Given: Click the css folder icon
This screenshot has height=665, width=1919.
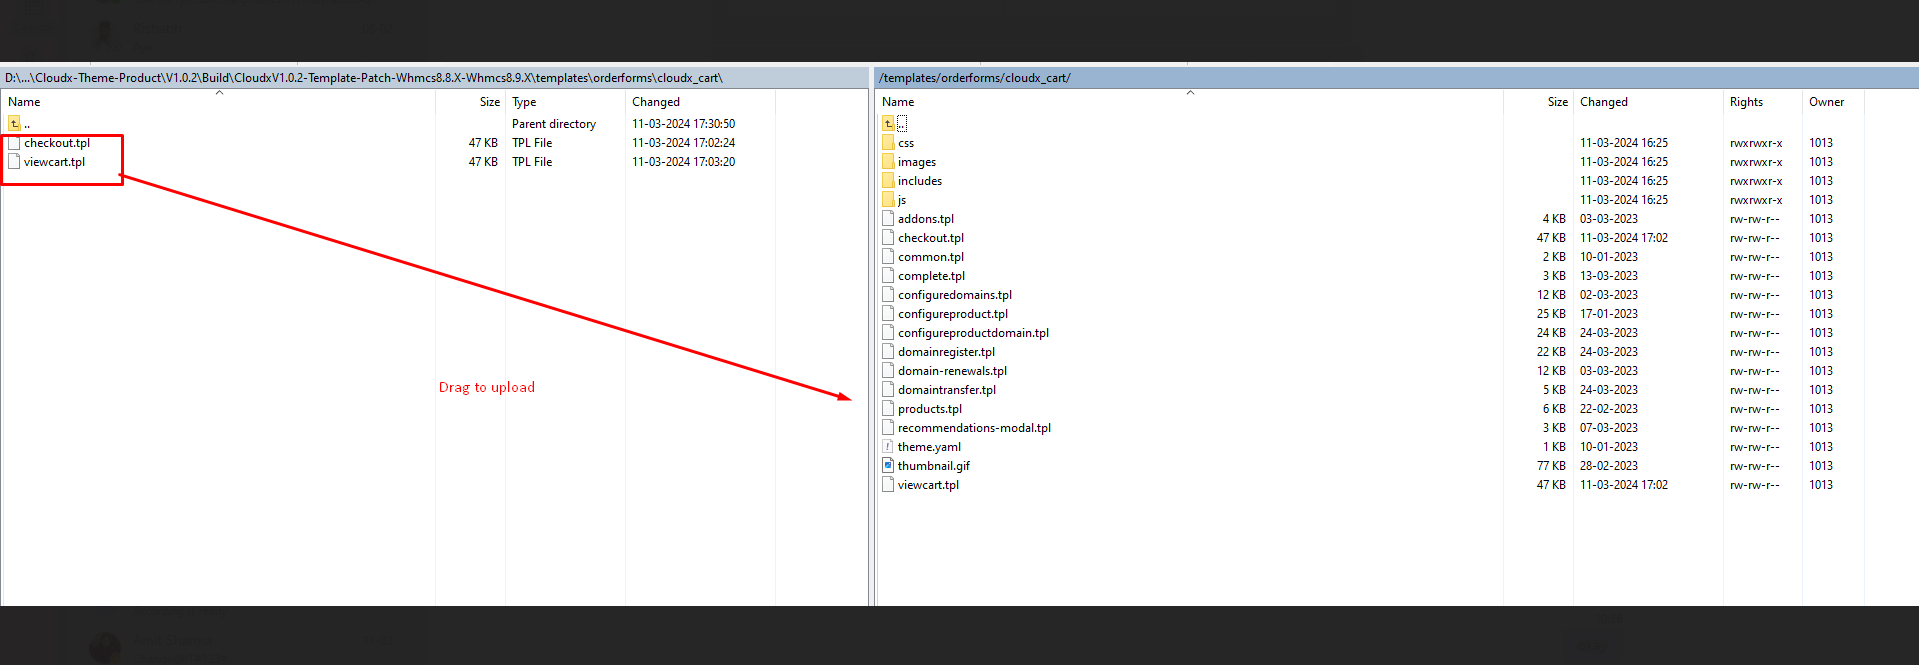Looking at the screenshot, I should coord(888,143).
